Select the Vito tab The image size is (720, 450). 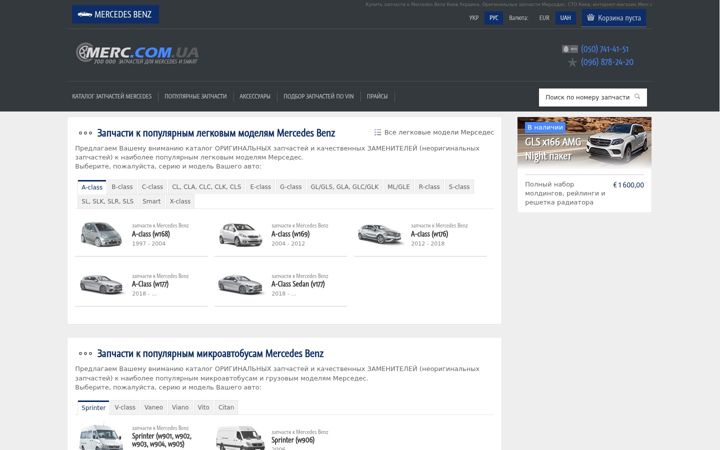click(x=203, y=407)
